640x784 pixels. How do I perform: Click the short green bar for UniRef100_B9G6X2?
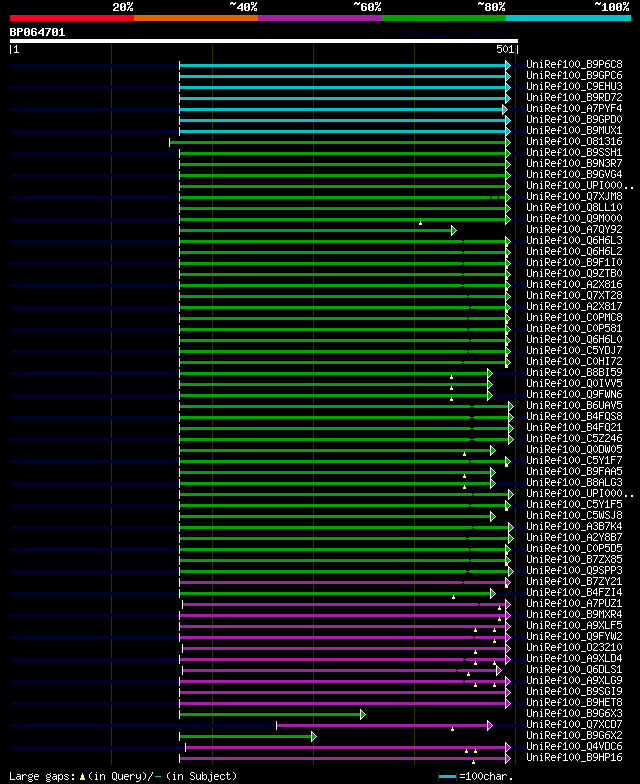(246, 736)
